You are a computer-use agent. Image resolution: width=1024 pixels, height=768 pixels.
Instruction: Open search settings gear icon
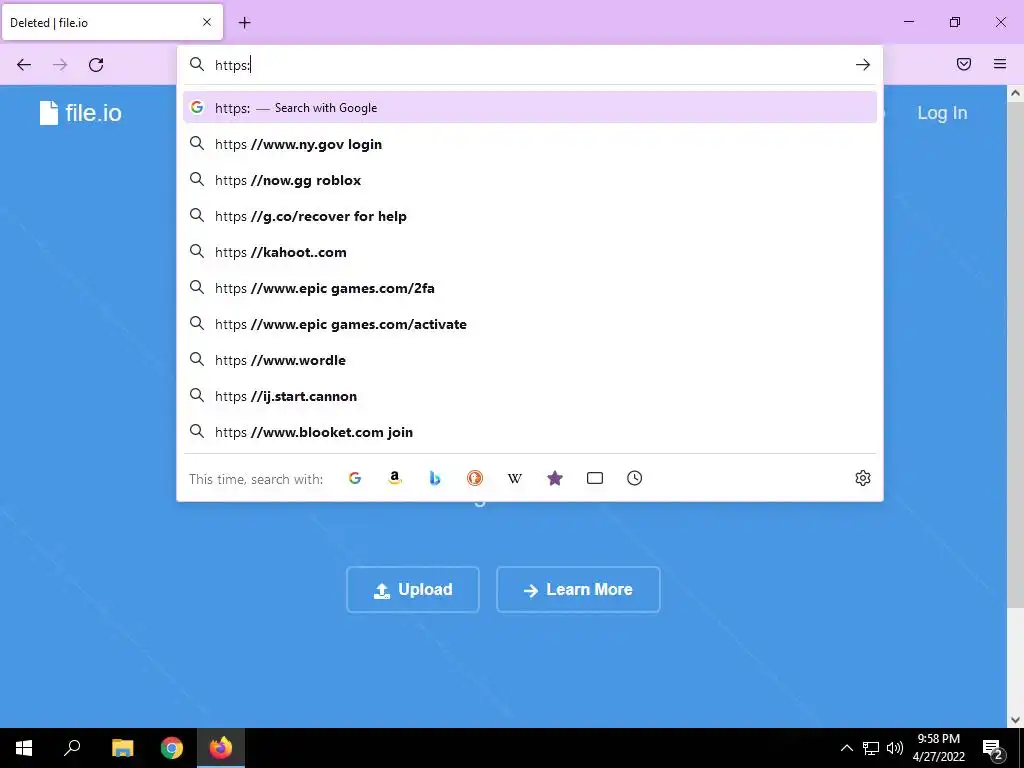(863, 478)
